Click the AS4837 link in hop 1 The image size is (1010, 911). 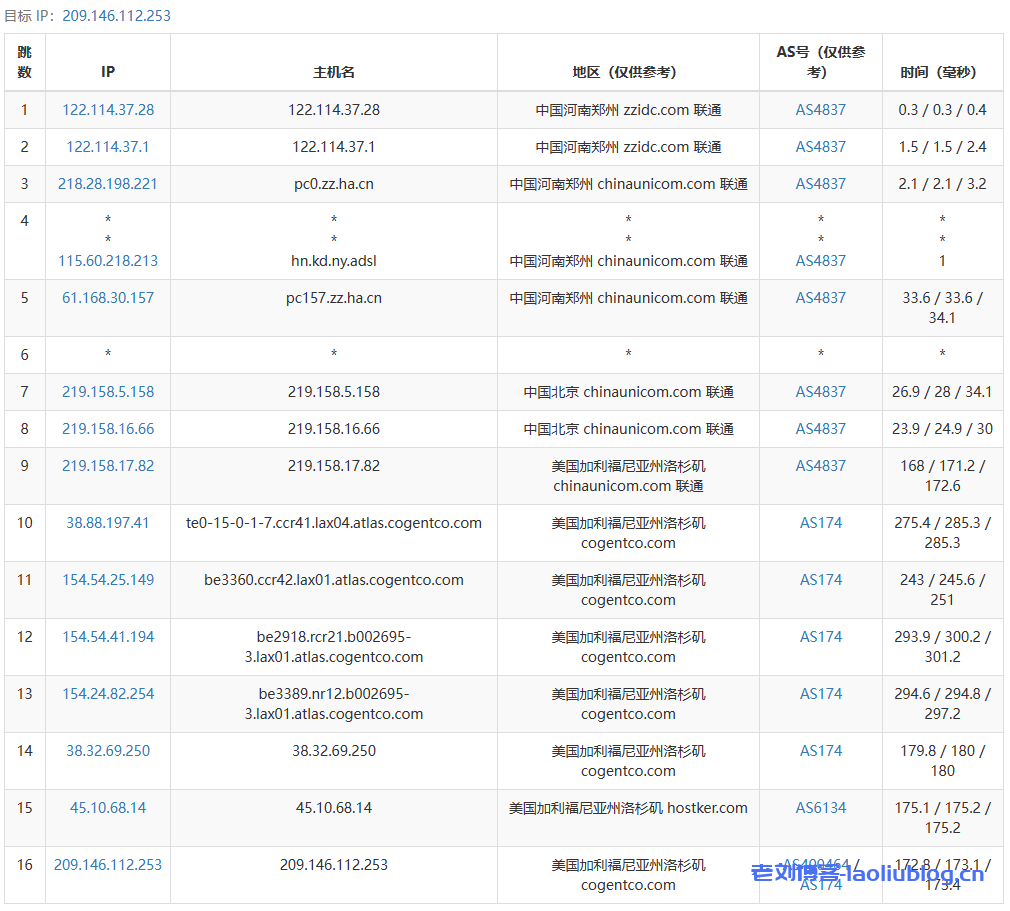pyautogui.click(x=820, y=110)
